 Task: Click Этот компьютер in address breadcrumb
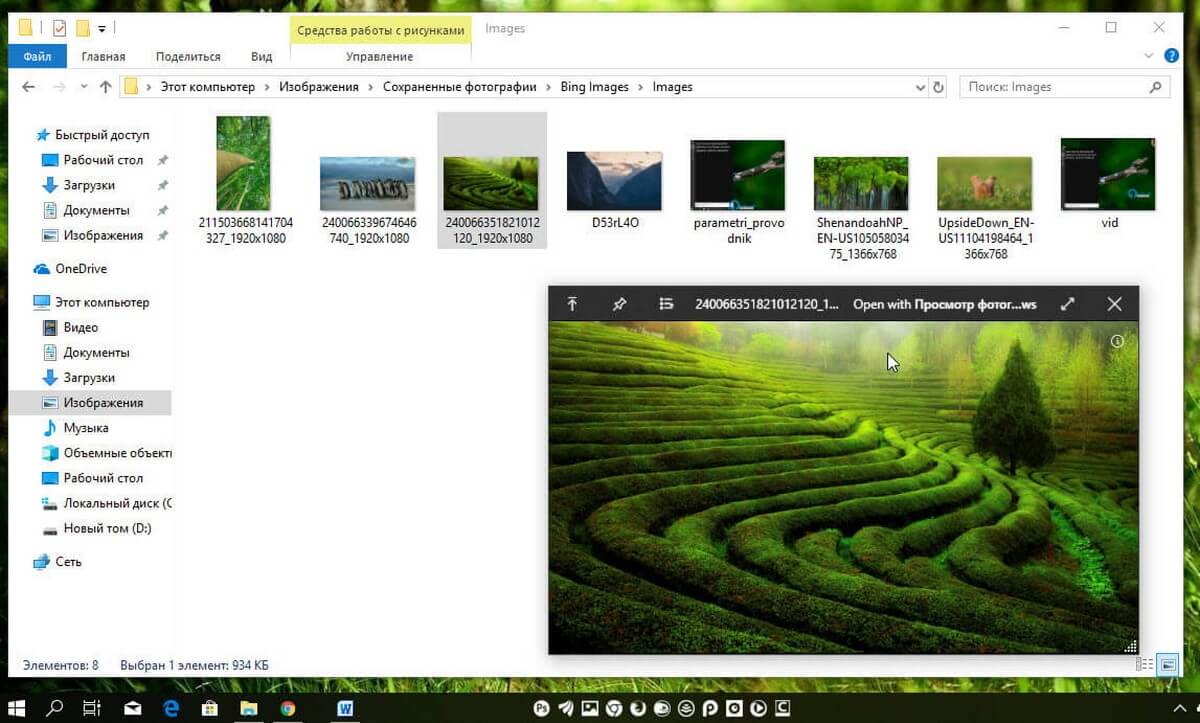tap(207, 87)
